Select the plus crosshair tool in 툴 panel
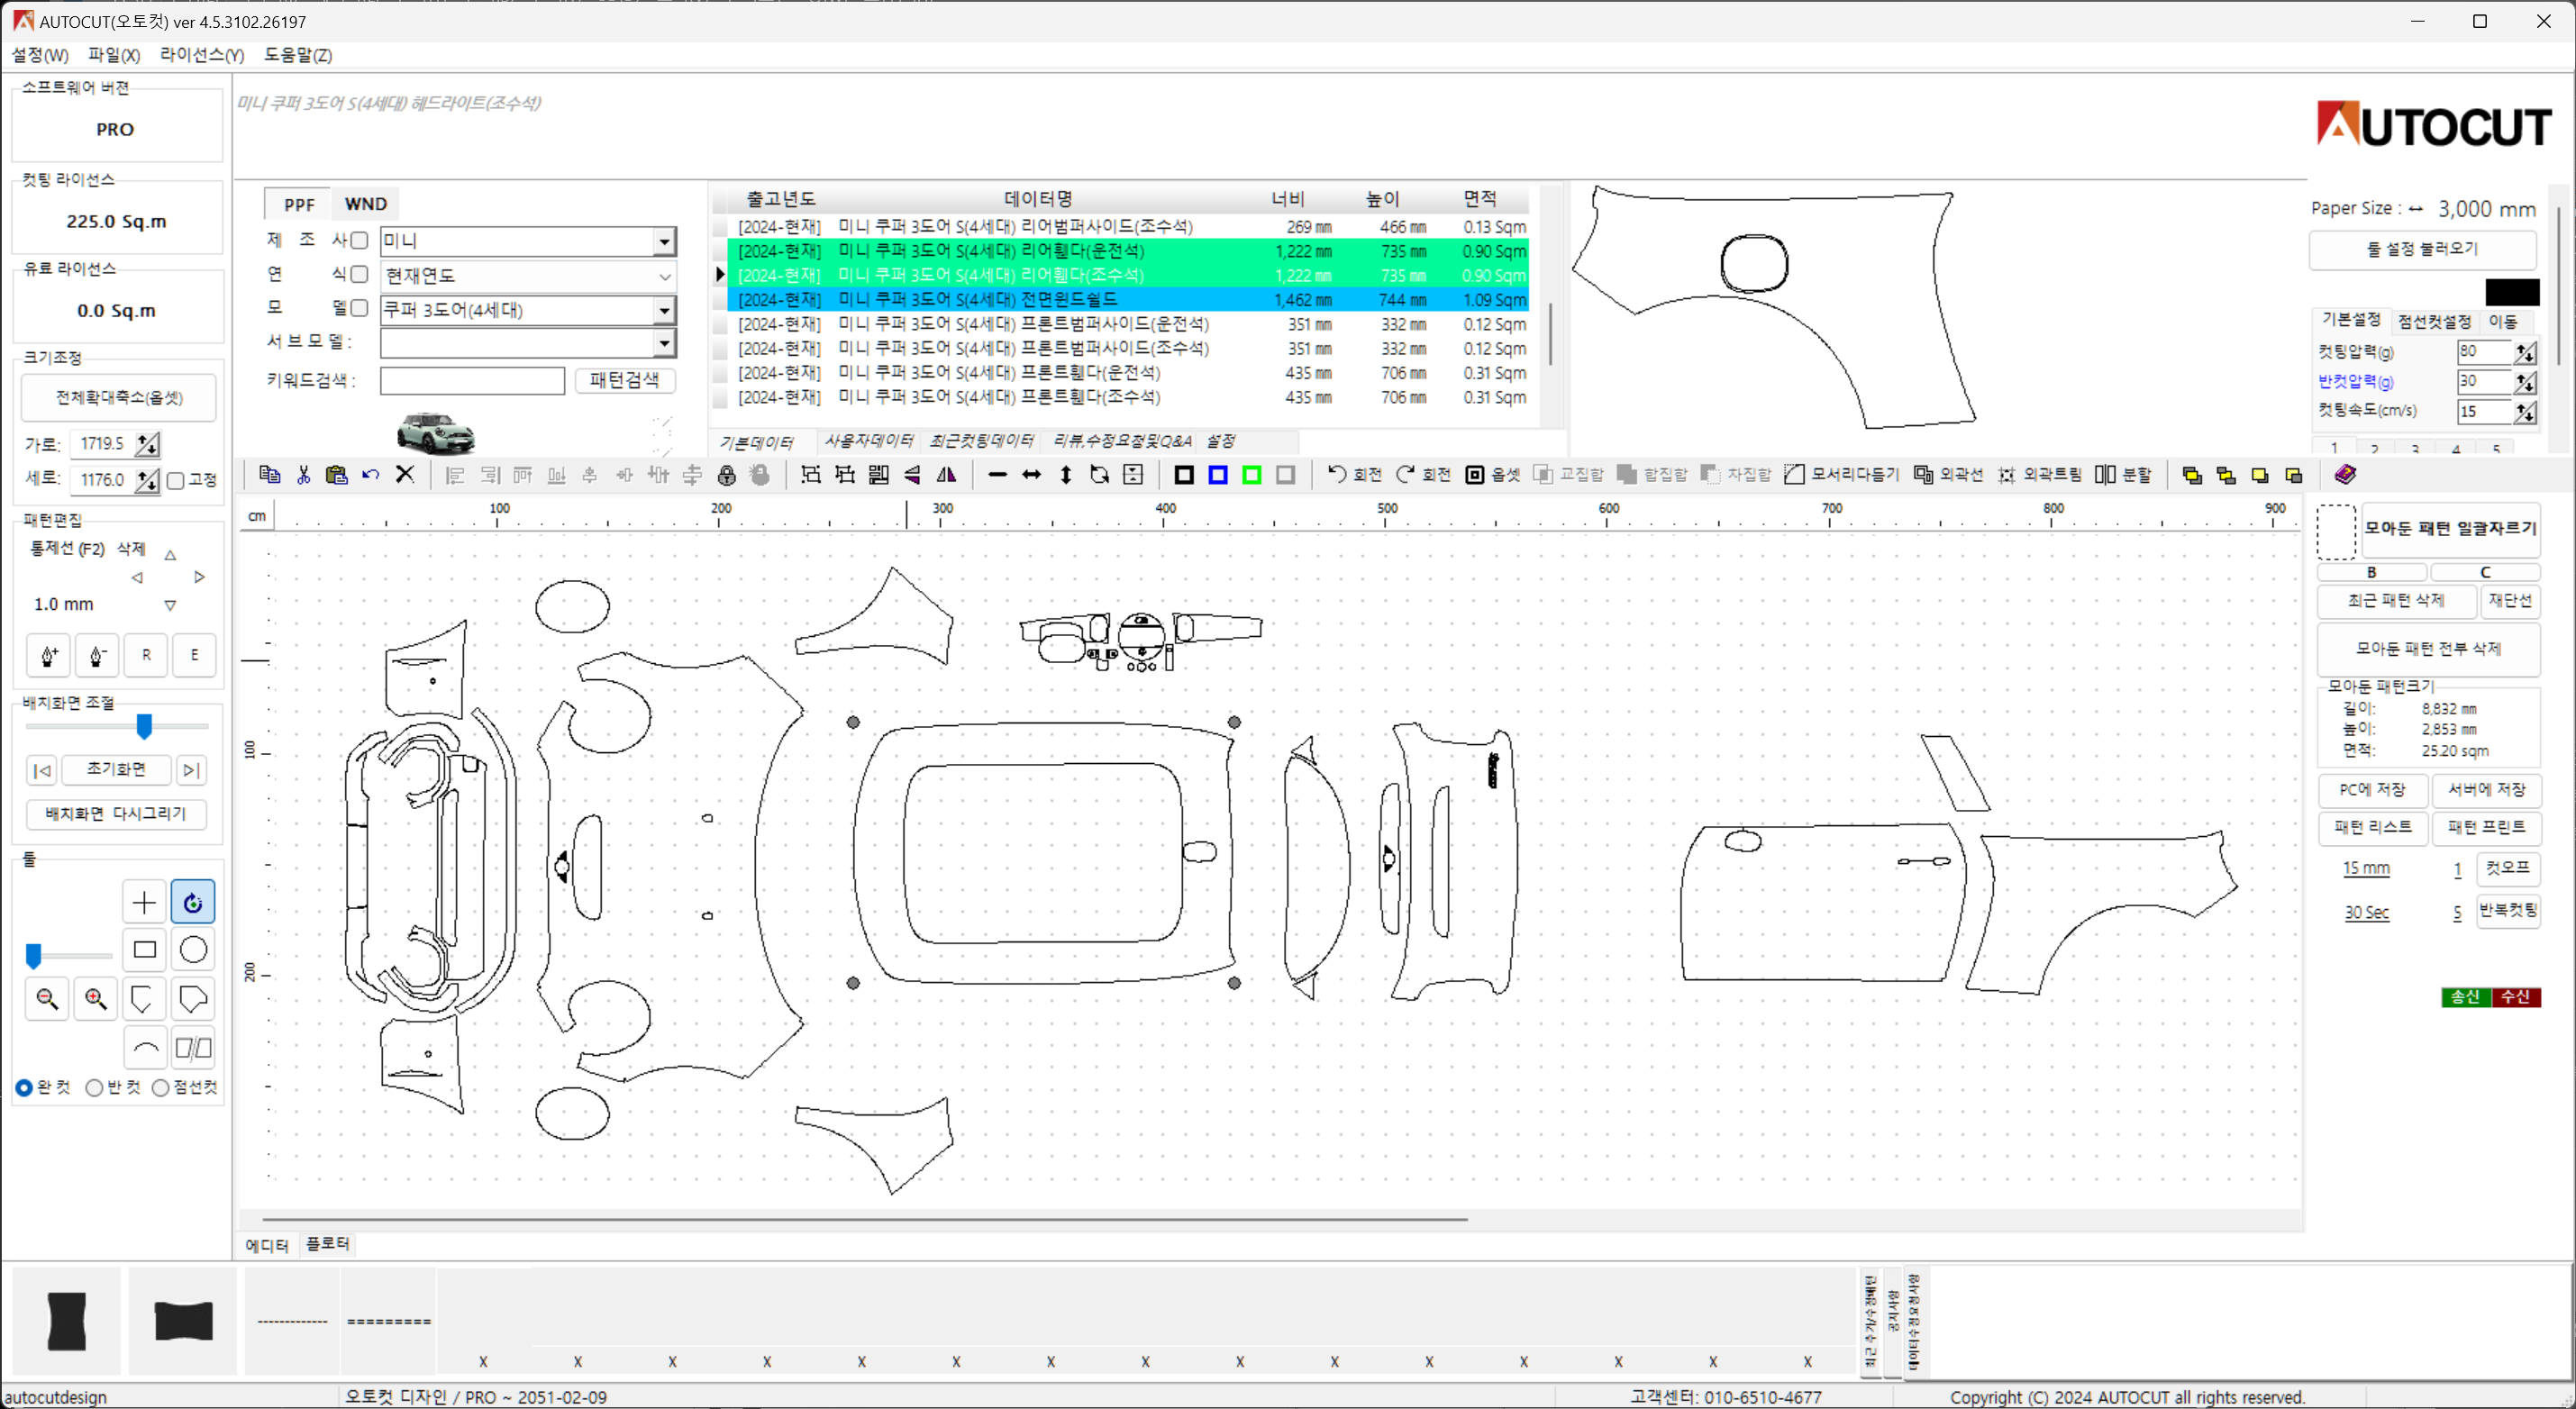The height and width of the screenshot is (1409, 2576). (x=144, y=902)
